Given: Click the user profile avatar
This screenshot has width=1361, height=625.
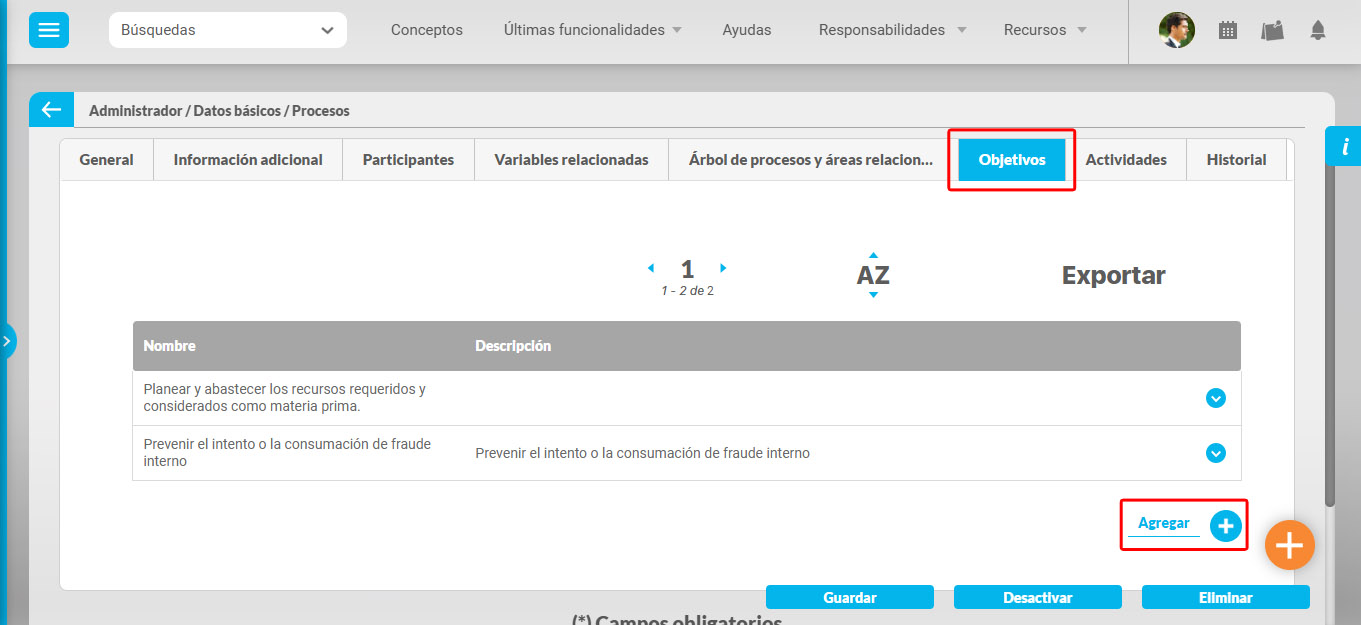Looking at the screenshot, I should coord(1176,30).
